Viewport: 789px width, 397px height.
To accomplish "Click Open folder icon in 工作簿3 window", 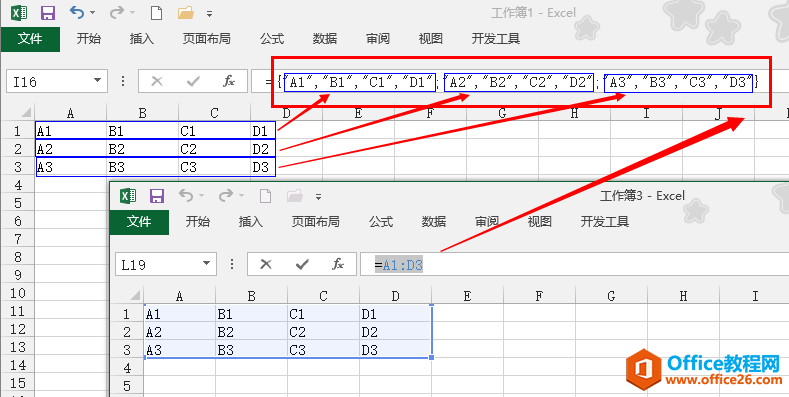I will [295, 196].
